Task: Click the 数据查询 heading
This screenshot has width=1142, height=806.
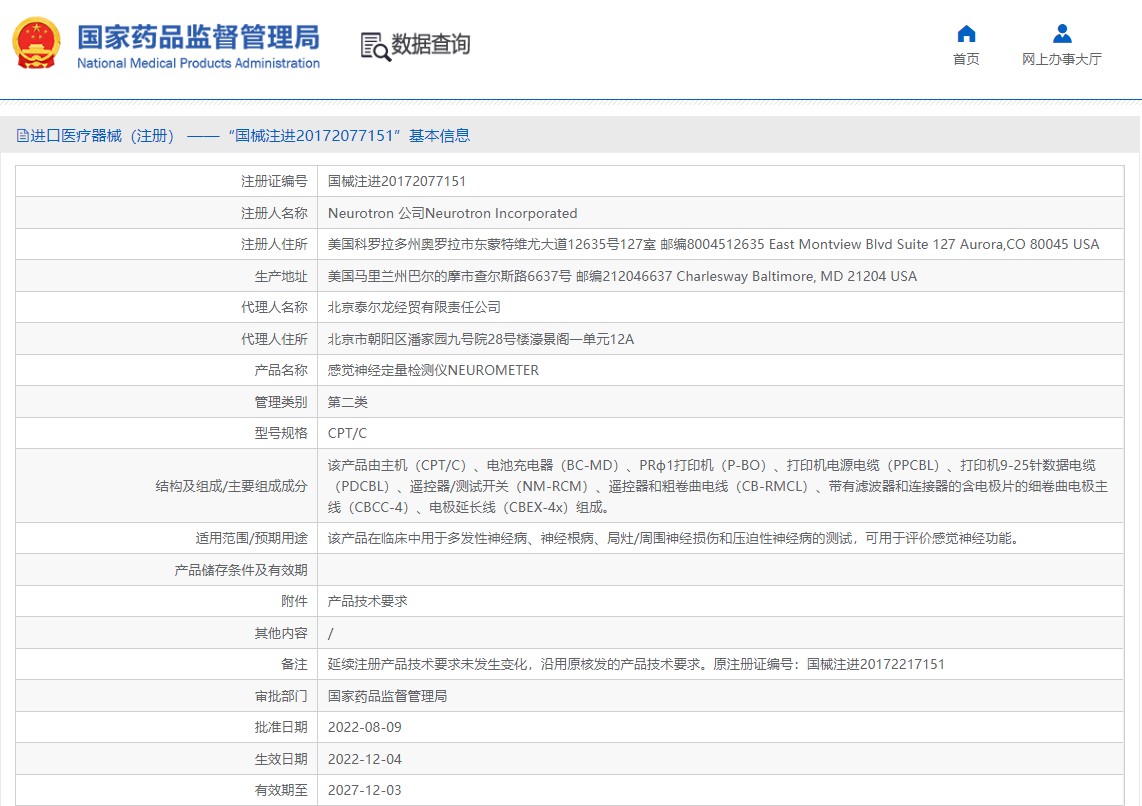Action: [x=430, y=44]
